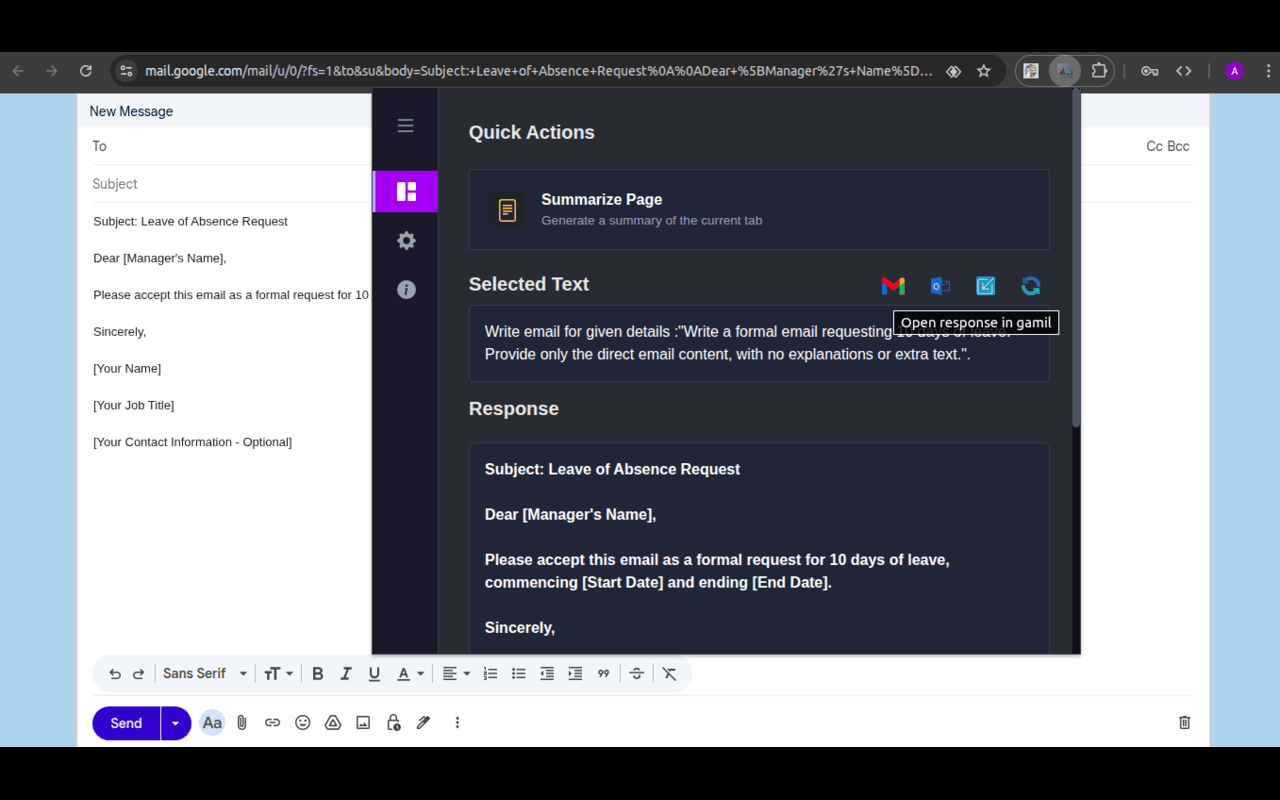This screenshot has width=1280, height=800.
Task: Open the text size dropdown
Action: (x=278, y=674)
